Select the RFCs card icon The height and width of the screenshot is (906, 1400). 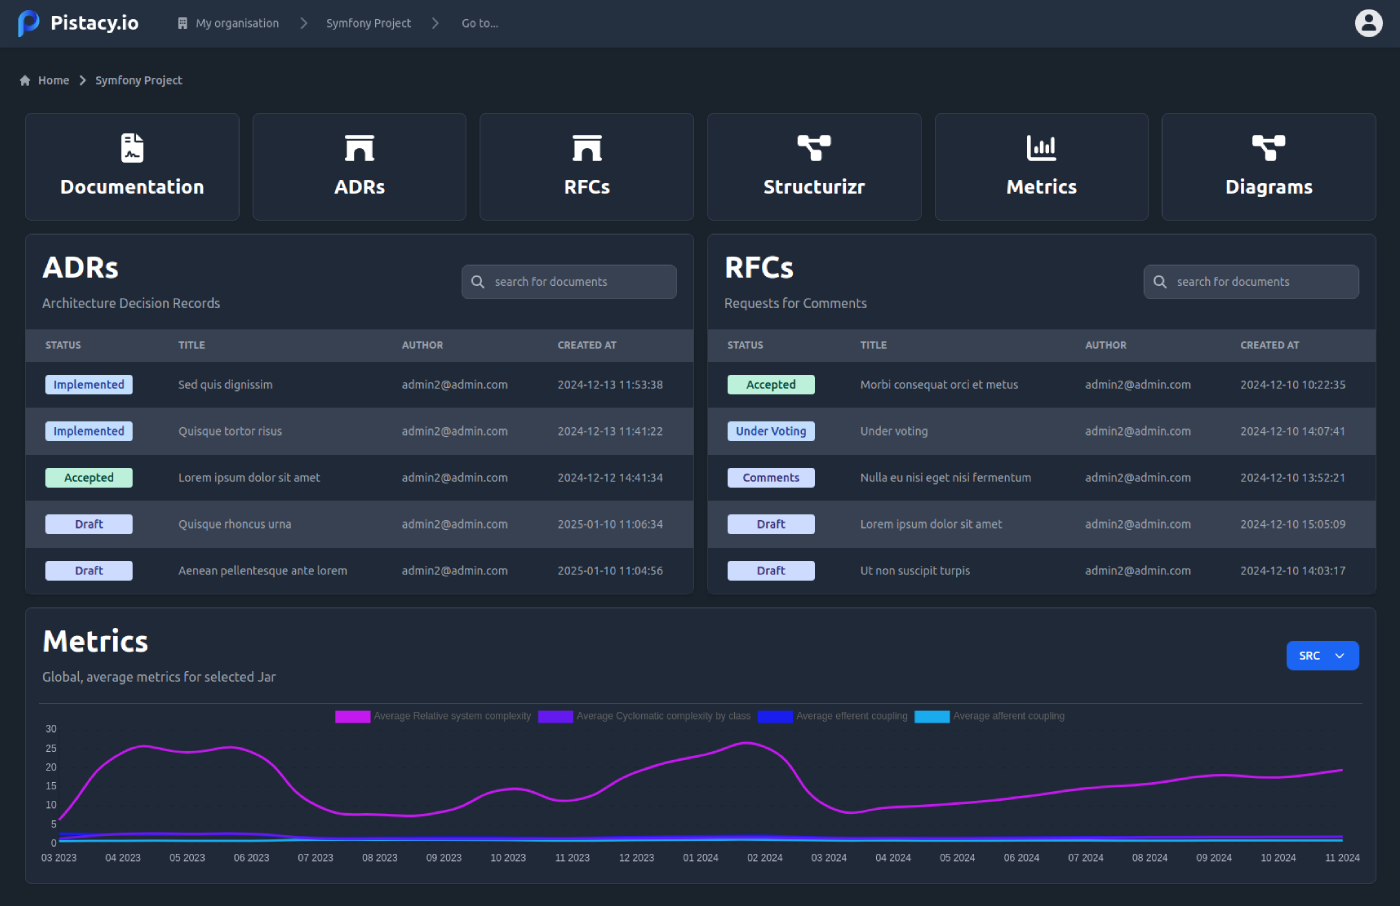click(586, 146)
